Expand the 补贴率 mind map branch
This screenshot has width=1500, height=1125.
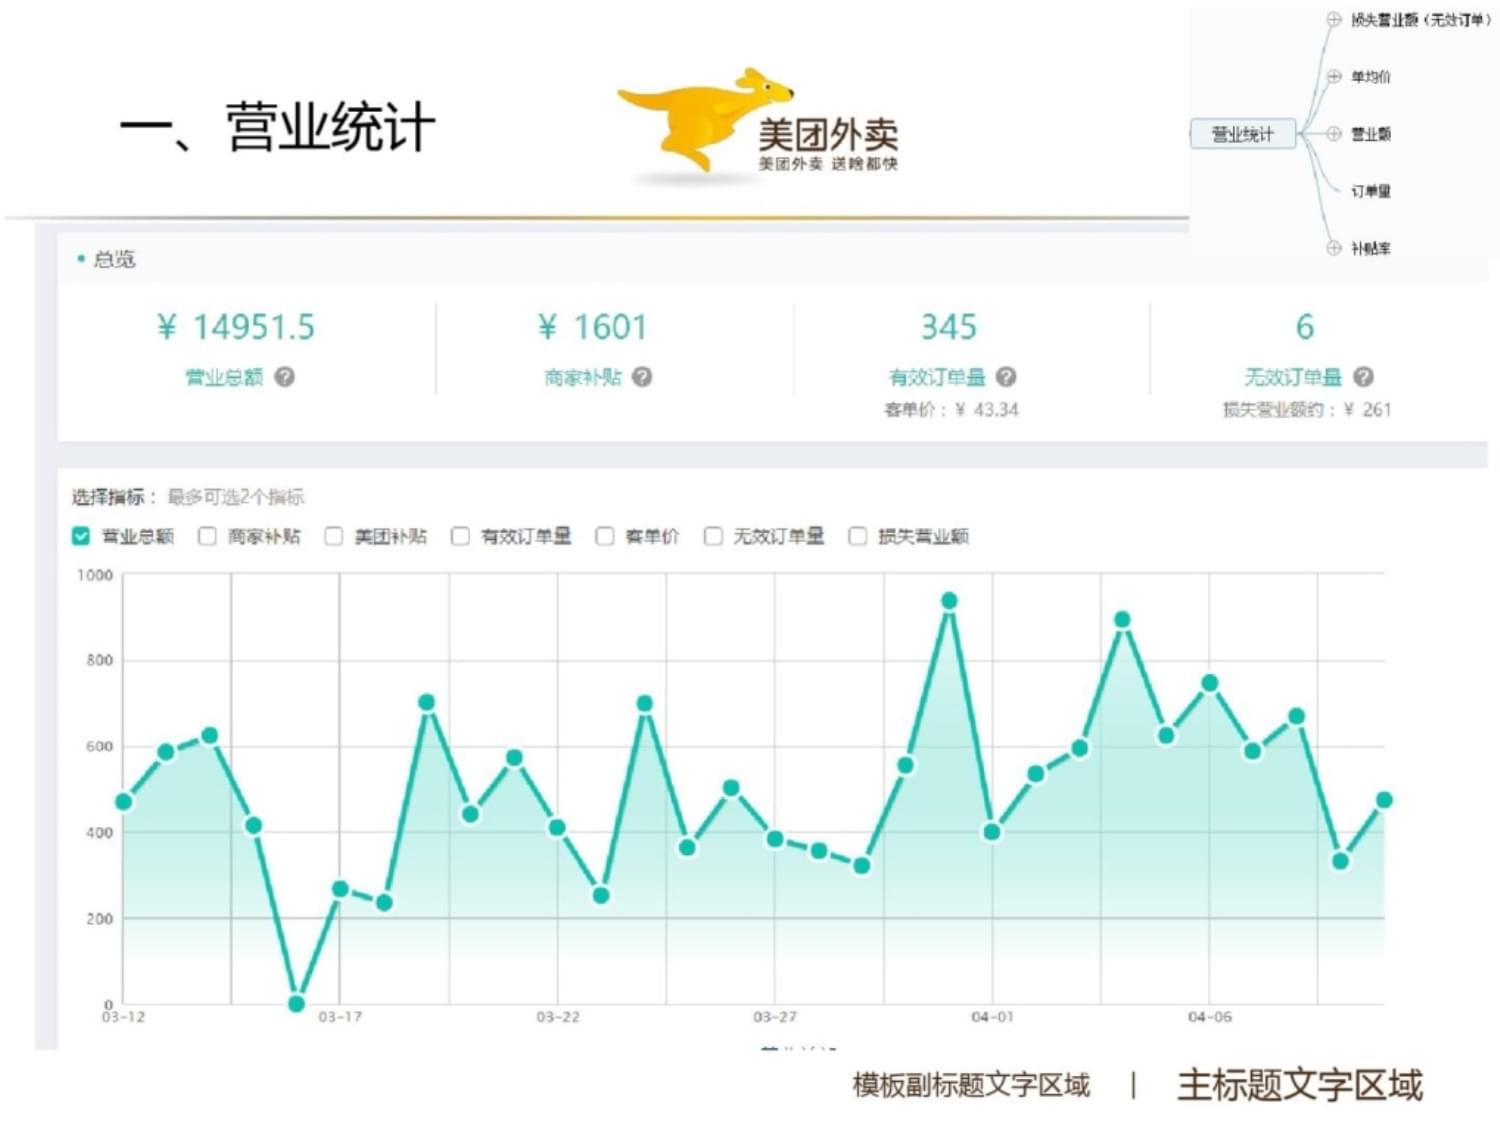1333,248
